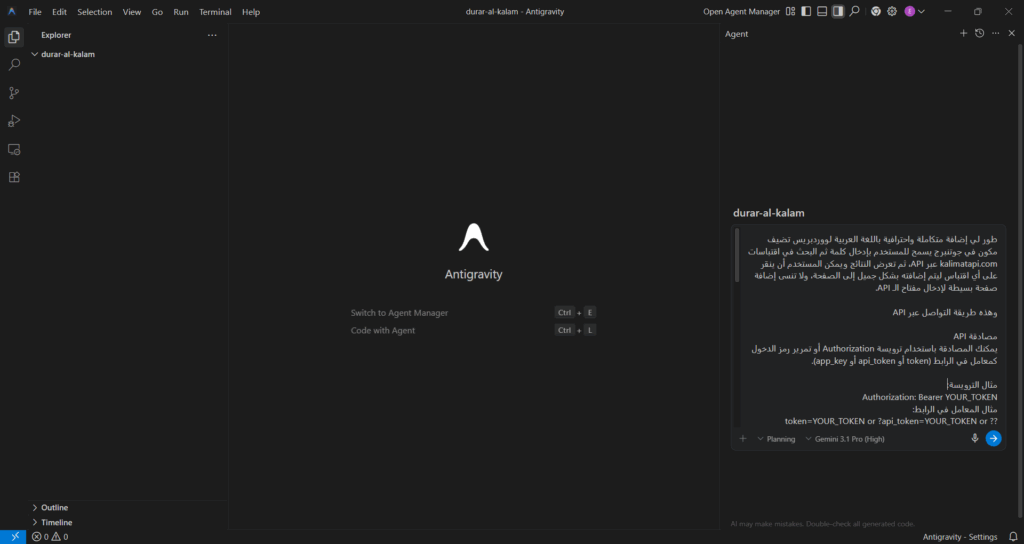Click Open Agent Manager button
Image resolution: width=1024 pixels, height=544 pixels.
click(x=741, y=12)
